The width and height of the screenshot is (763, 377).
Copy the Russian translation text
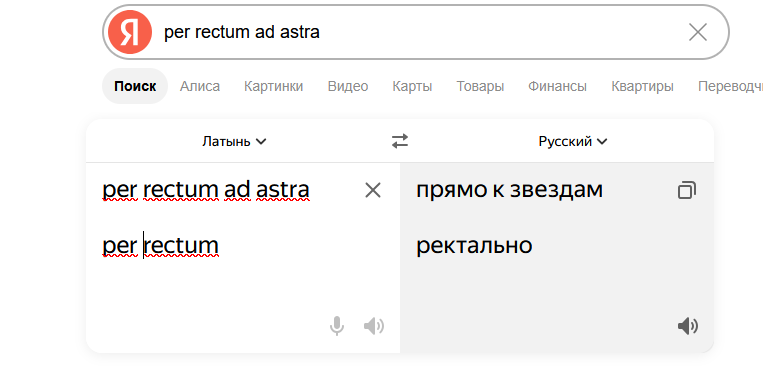tap(687, 190)
